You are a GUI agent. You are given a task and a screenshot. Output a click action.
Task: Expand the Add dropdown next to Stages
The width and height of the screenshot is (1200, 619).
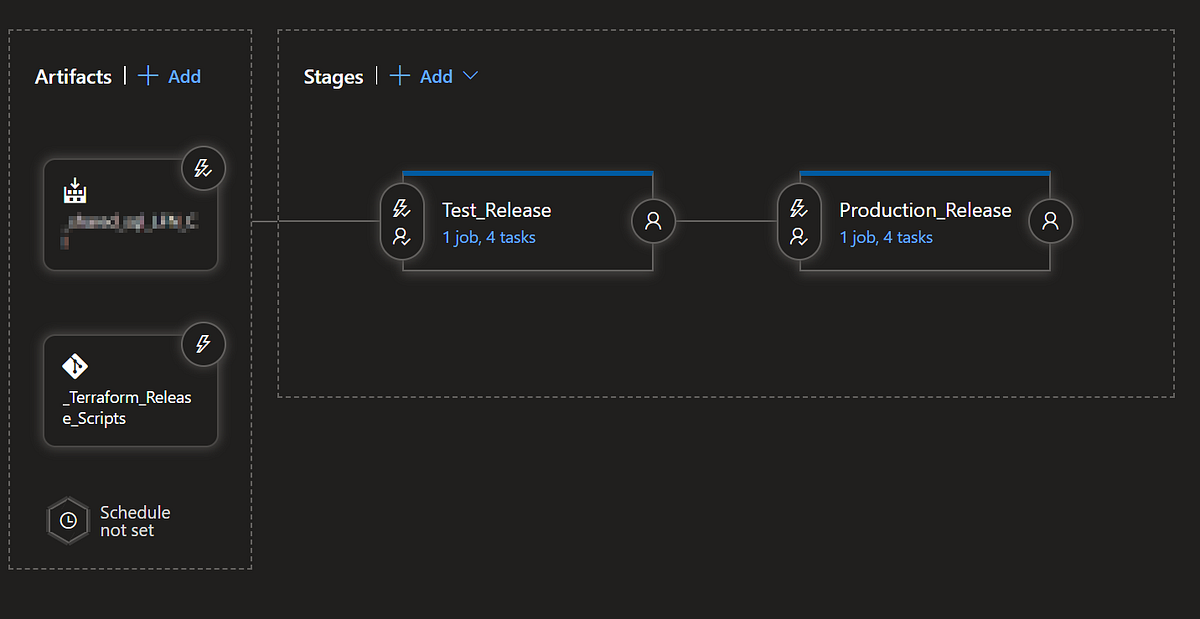(435, 76)
